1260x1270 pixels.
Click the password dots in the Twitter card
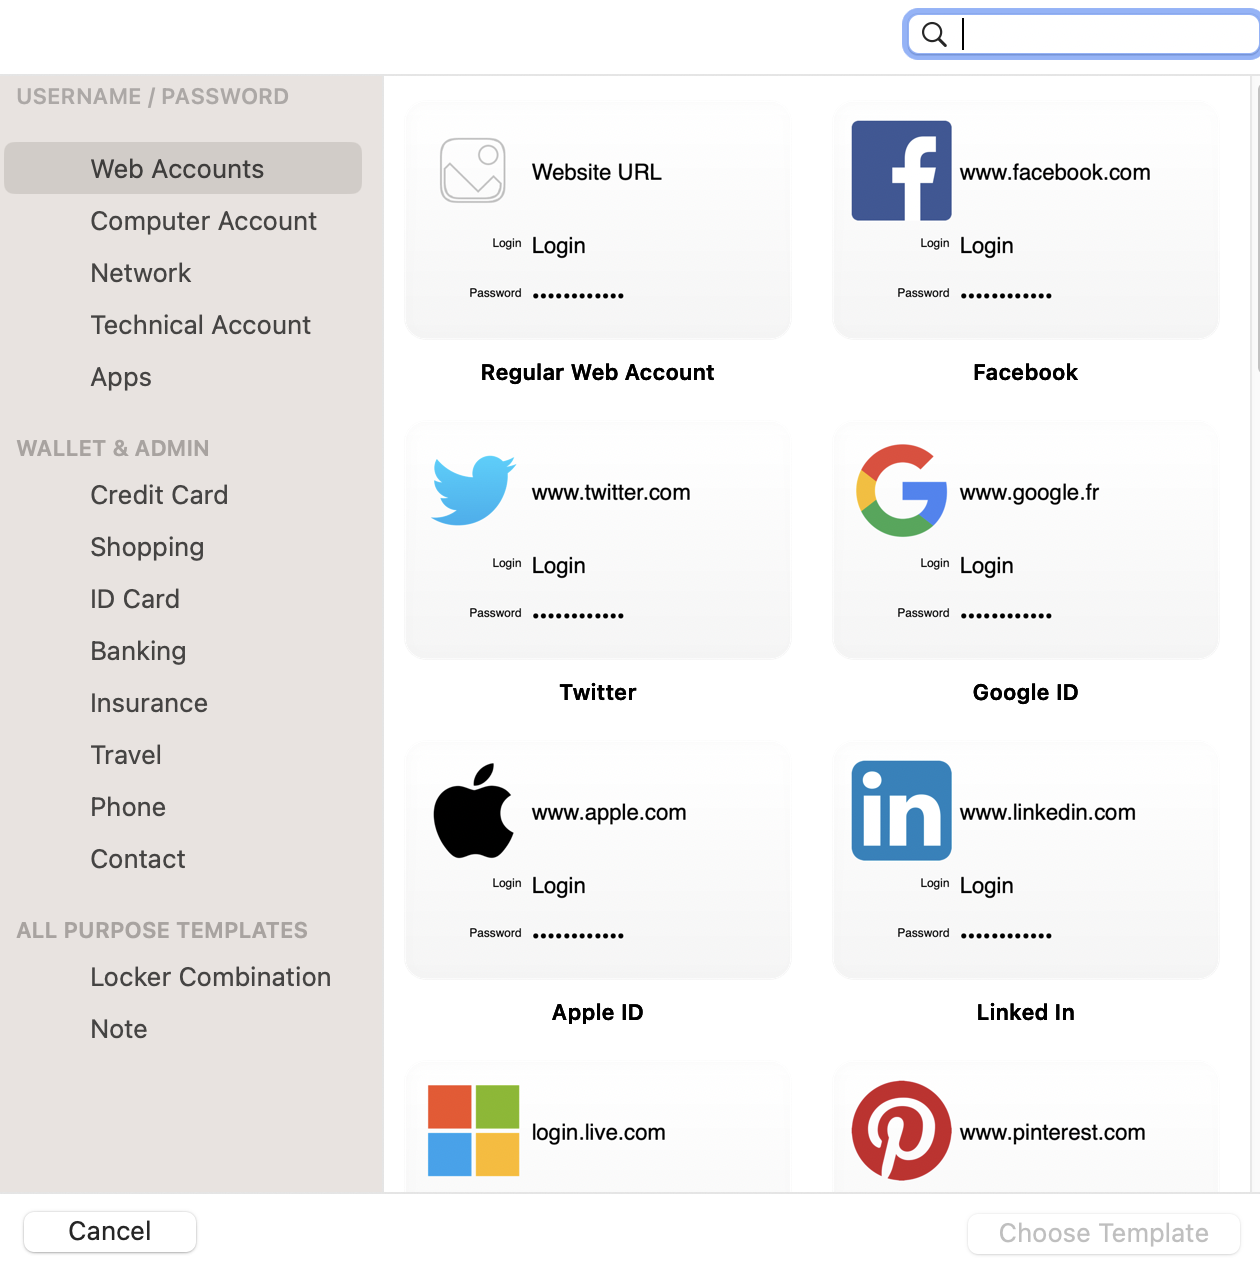578,615
